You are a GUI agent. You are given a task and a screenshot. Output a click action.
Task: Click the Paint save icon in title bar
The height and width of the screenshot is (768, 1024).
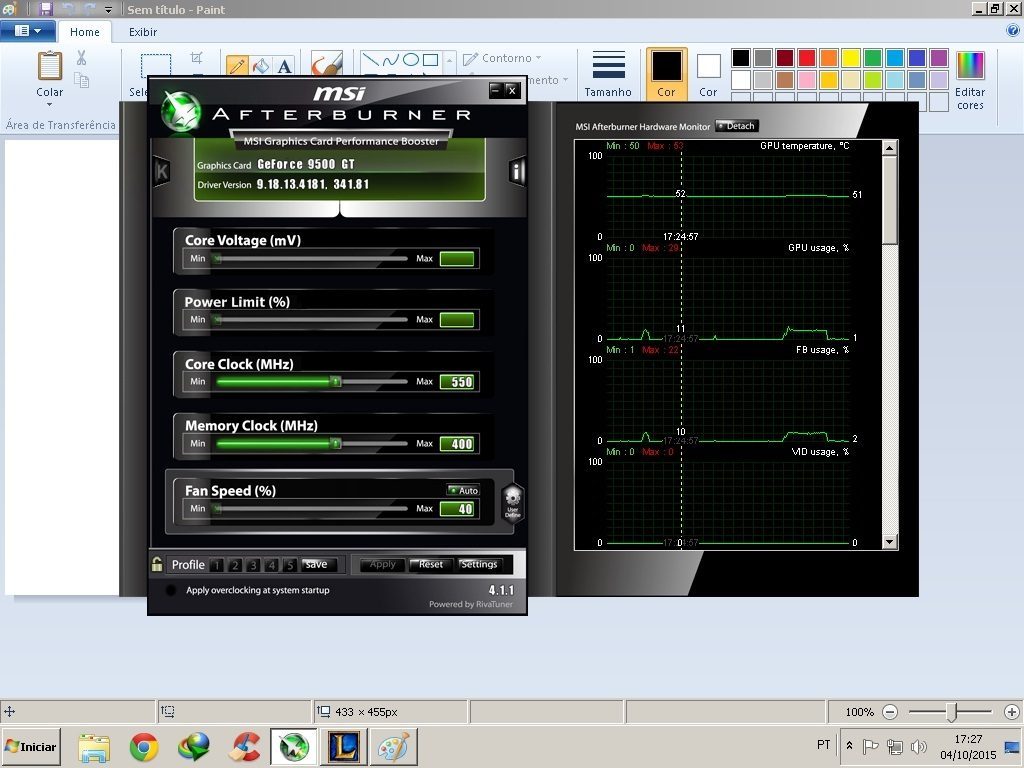tap(45, 9)
